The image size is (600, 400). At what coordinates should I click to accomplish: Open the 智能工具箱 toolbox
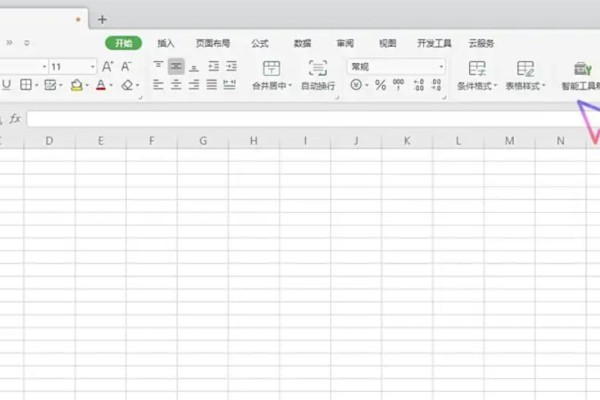click(581, 75)
